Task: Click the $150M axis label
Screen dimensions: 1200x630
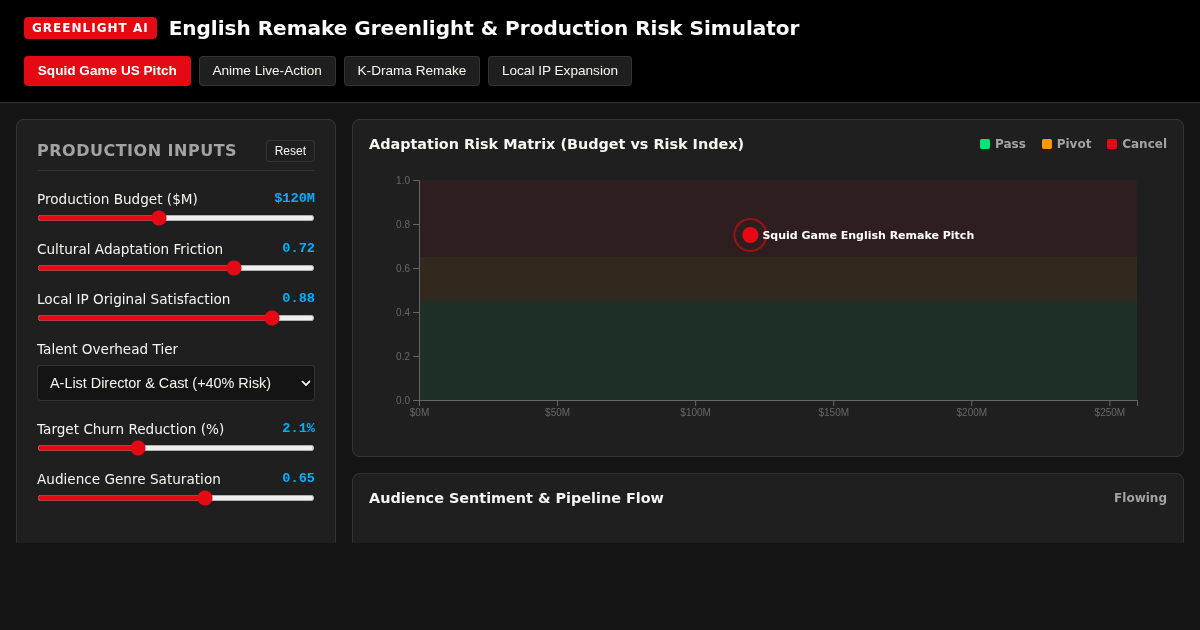Action: coord(833,413)
